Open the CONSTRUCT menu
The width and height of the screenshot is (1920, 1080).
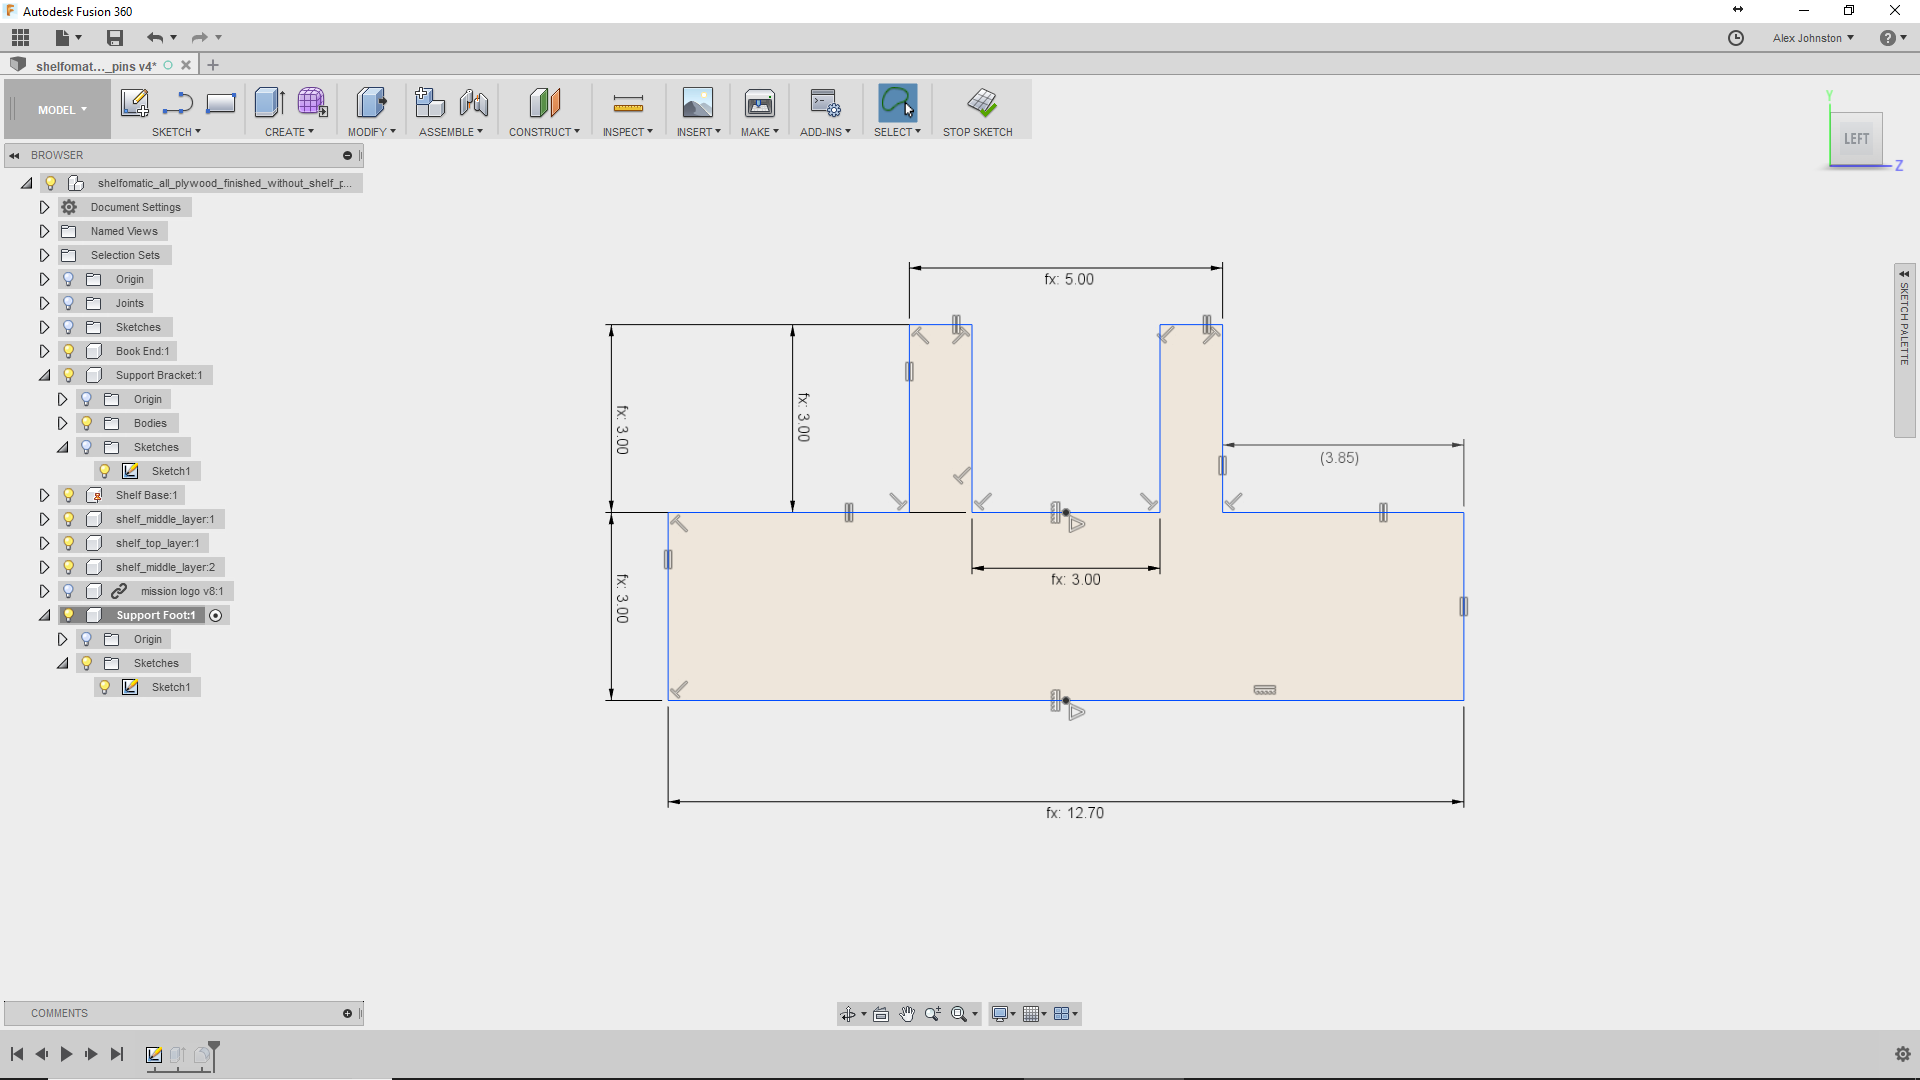point(543,132)
